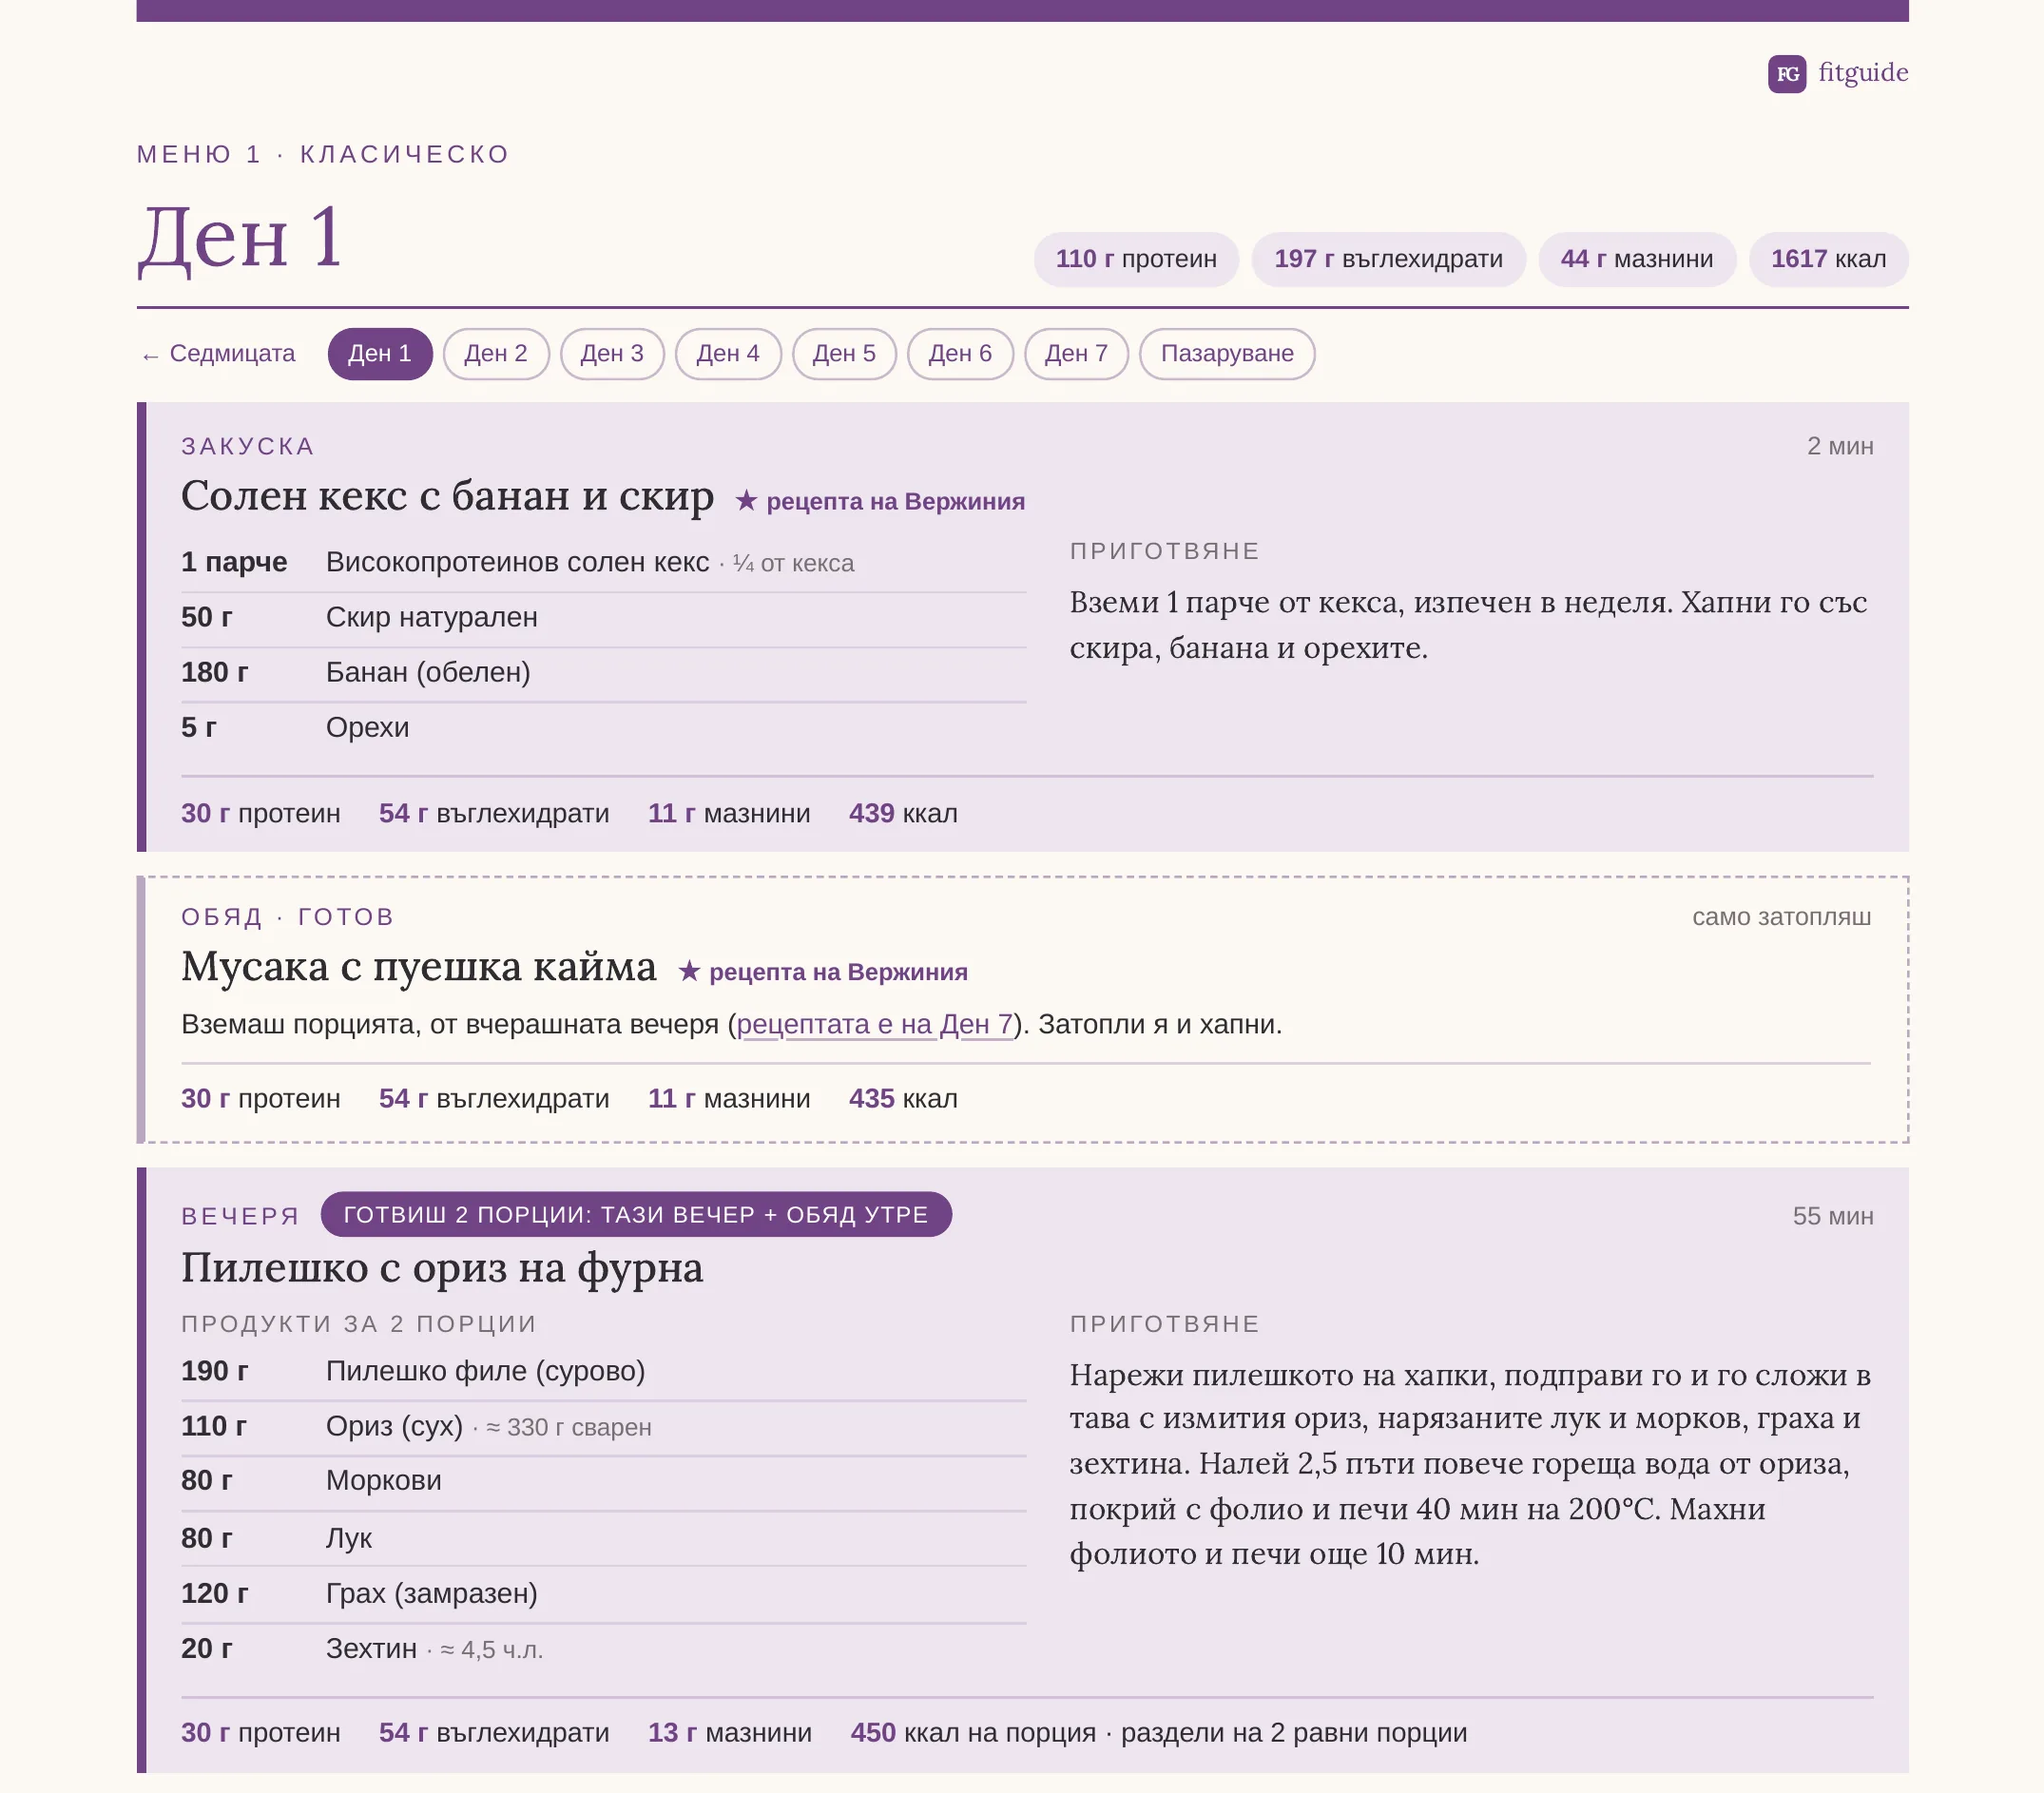Click the 439 ккал breakfast value
This screenshot has height=1793, width=2044.
point(903,813)
